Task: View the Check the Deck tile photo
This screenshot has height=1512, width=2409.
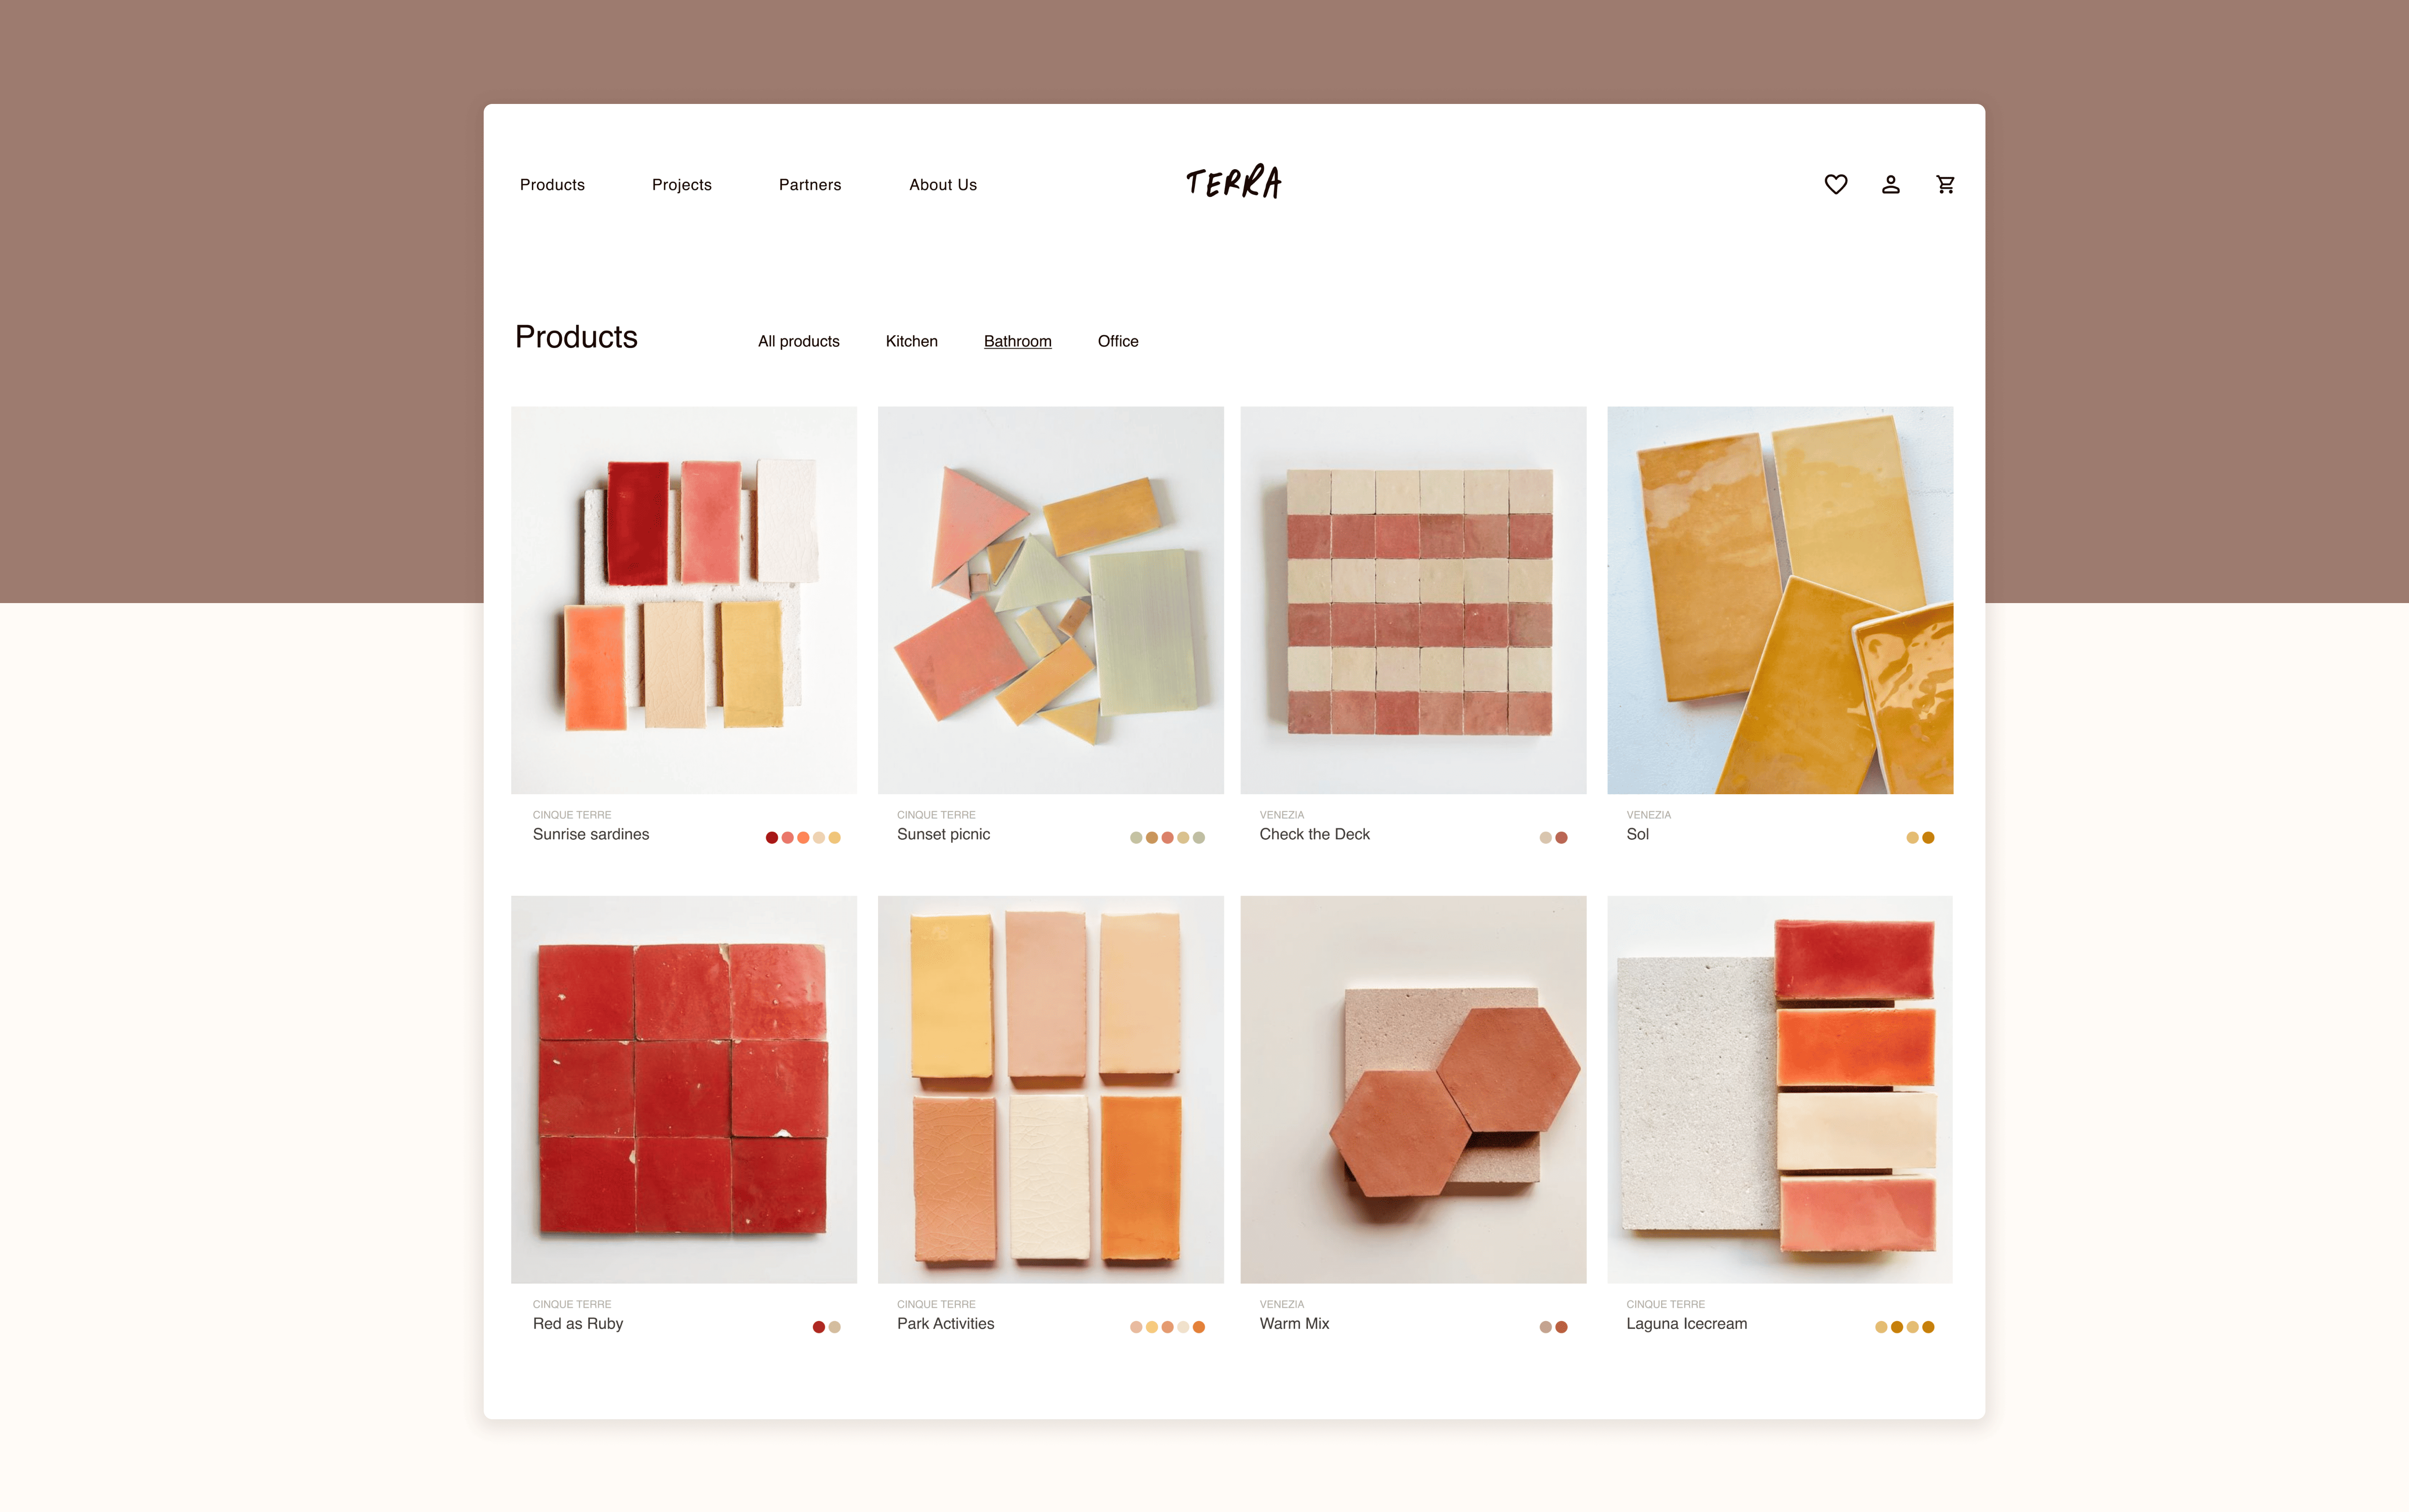Action: (1413, 600)
